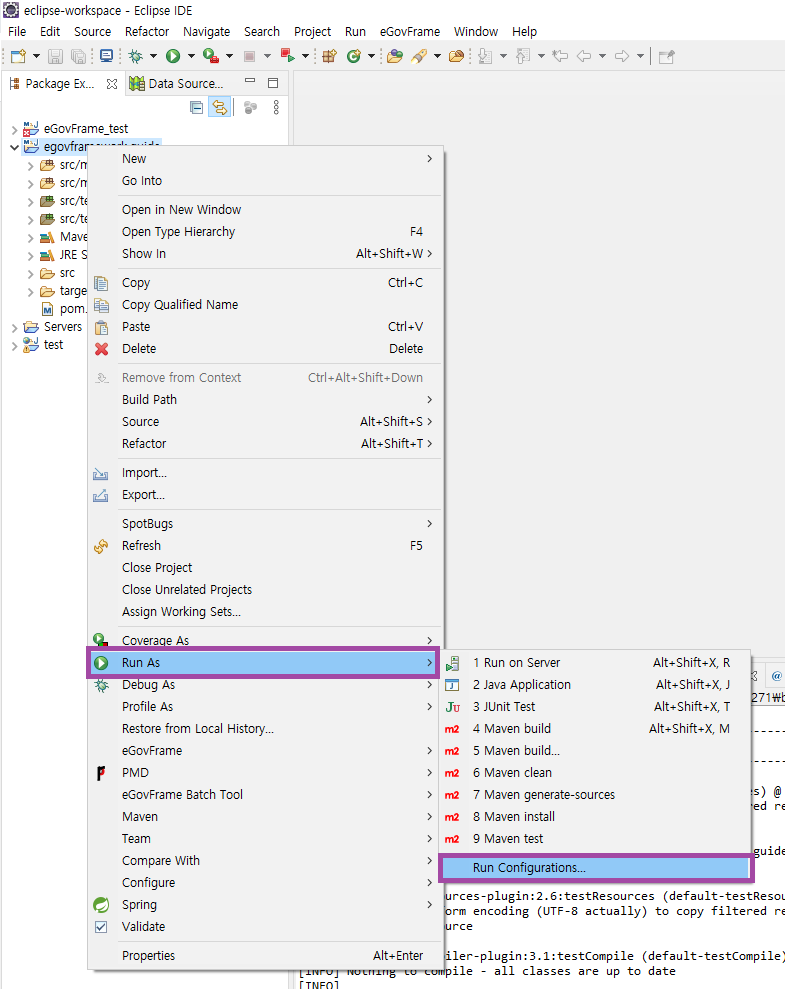Close the Package Explorer tab
785x989 pixels.
(112, 83)
